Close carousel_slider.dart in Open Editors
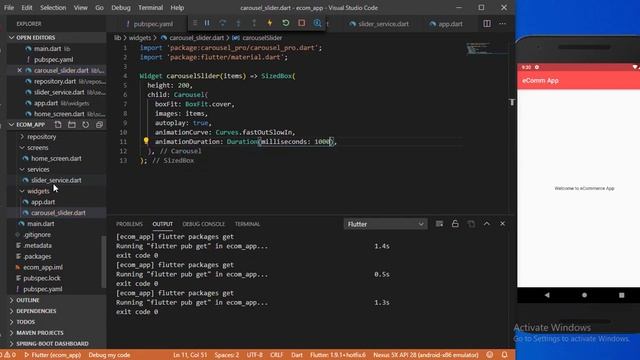The width and height of the screenshot is (640, 360). click(19, 70)
